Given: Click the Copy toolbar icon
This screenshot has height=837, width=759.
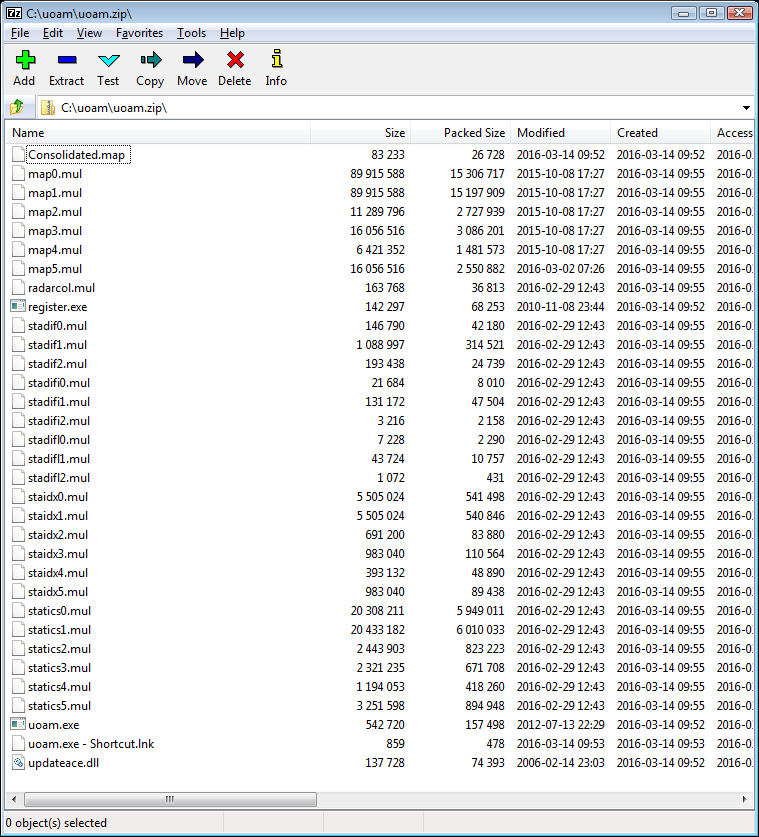Looking at the screenshot, I should (151, 60).
